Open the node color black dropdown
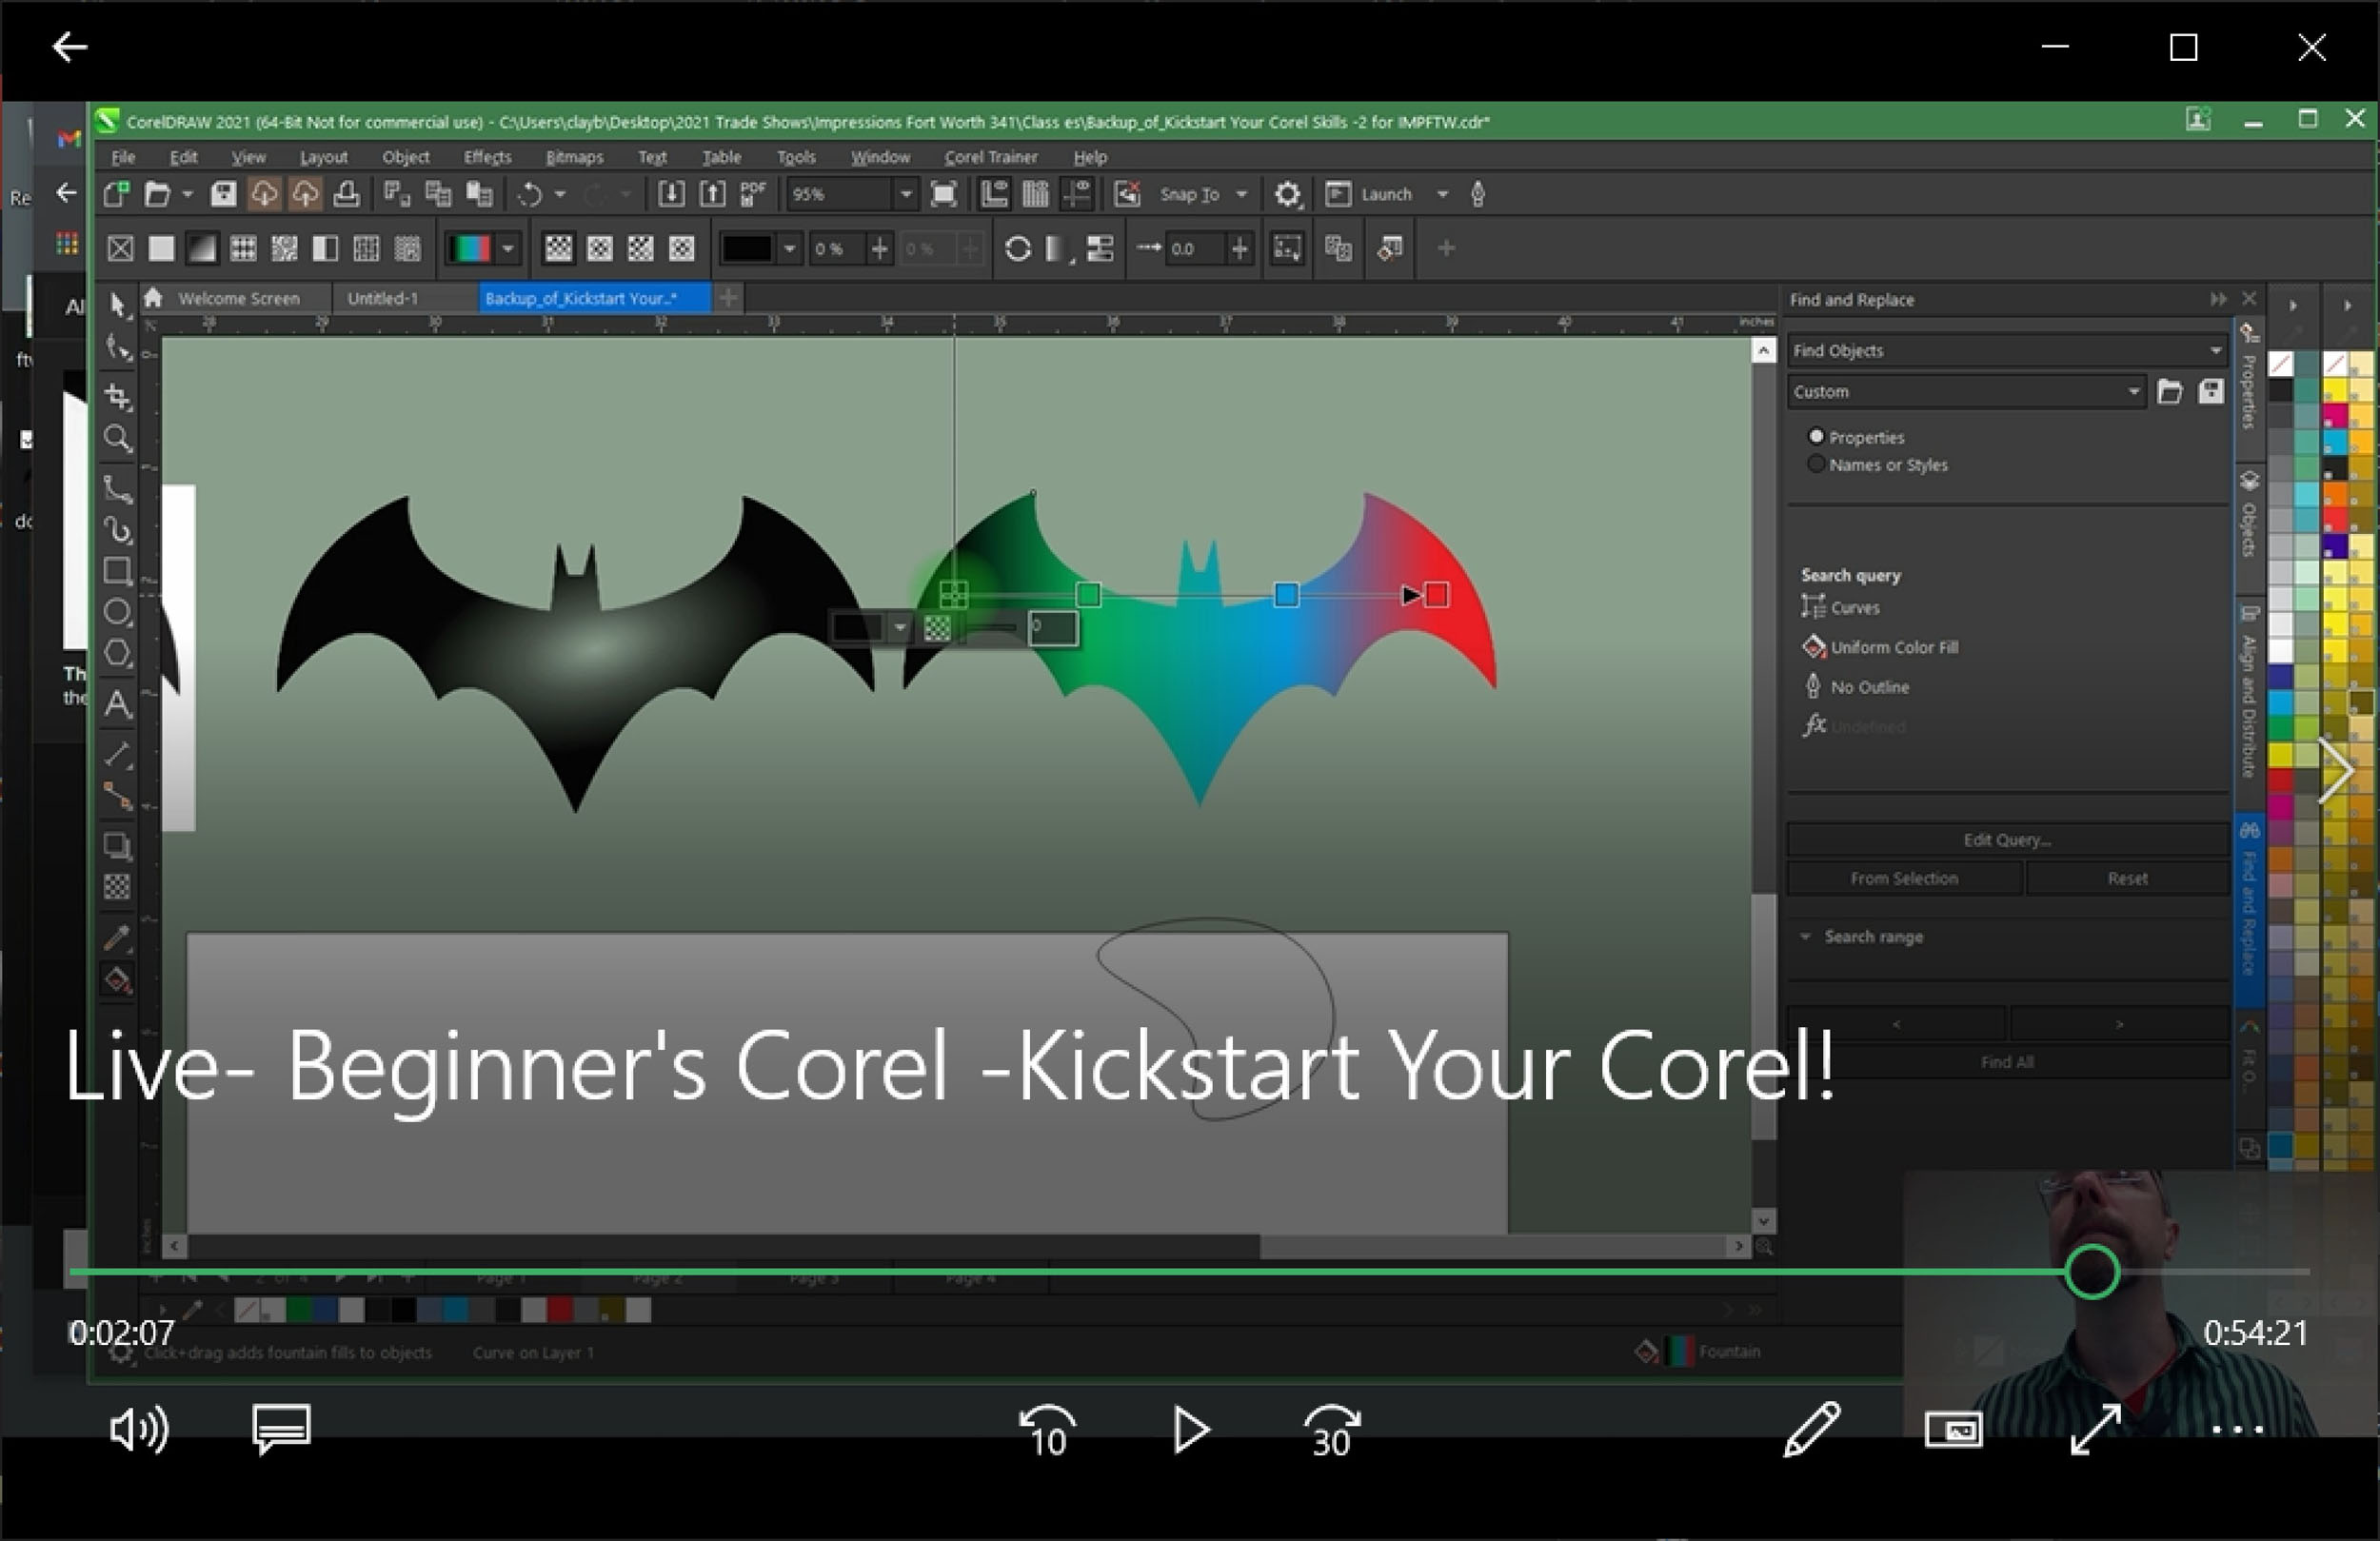Screen dimensions: 2380x1541 [789, 248]
